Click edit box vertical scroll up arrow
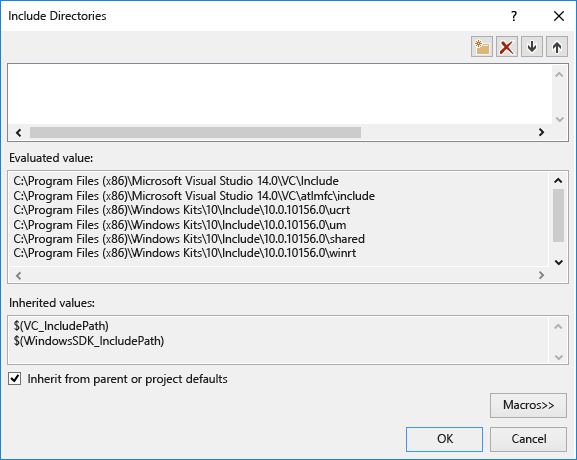 pos(559,75)
